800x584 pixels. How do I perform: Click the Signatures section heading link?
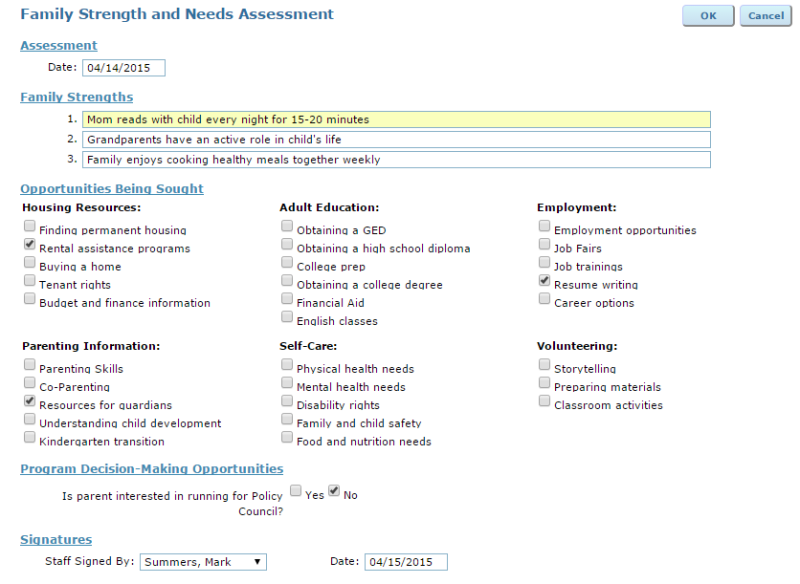pos(56,539)
